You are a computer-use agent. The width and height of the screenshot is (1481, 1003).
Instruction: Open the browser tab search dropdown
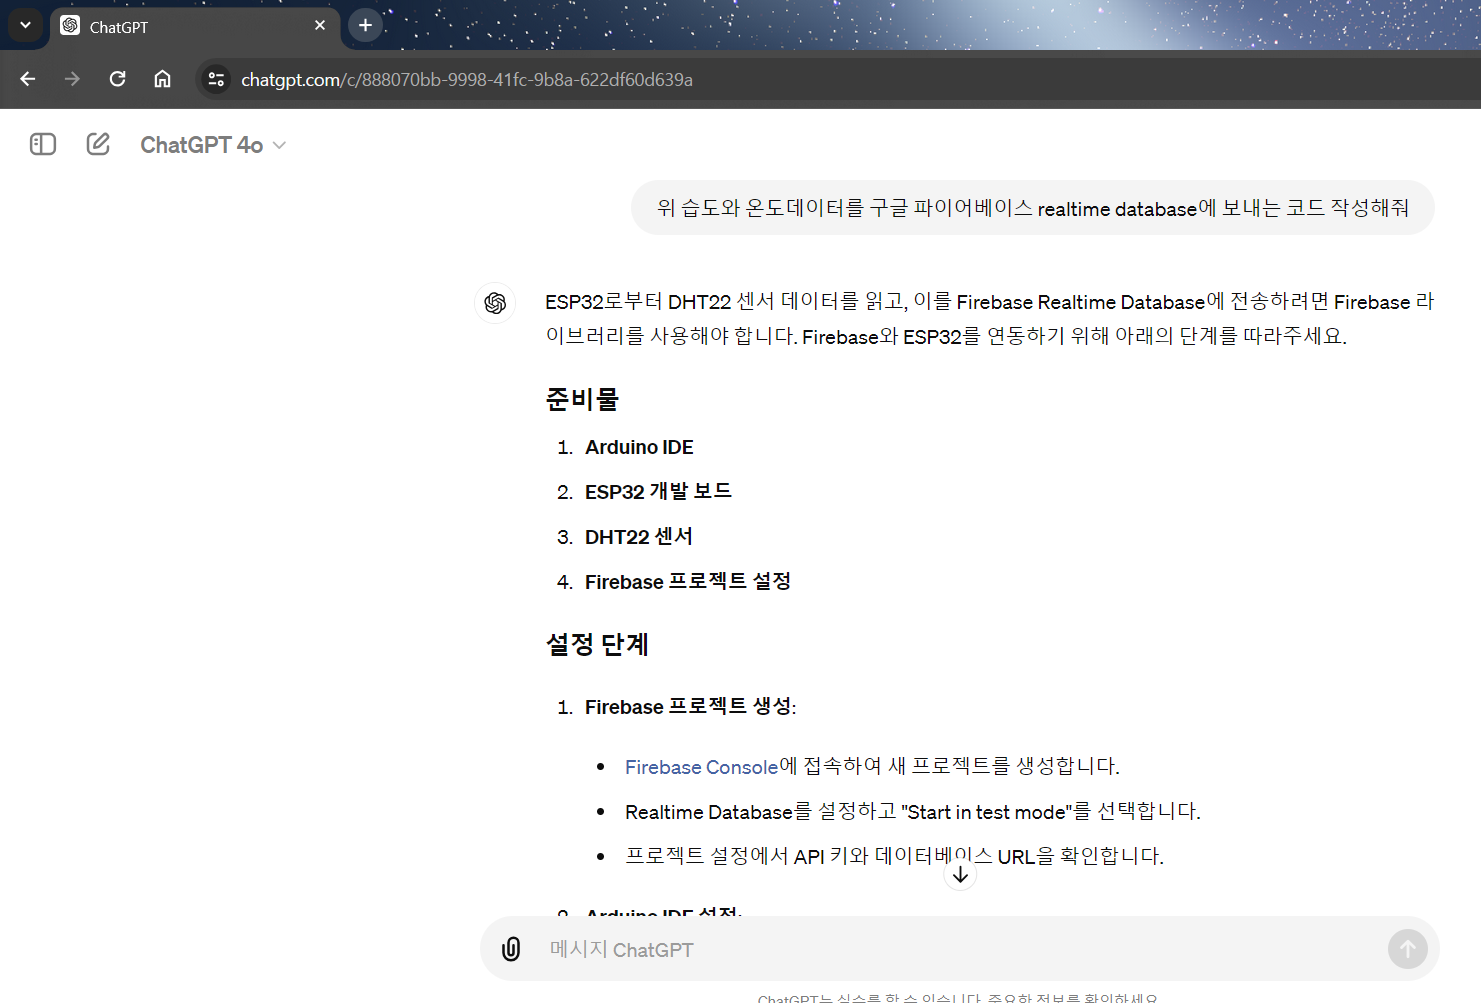coord(25,25)
